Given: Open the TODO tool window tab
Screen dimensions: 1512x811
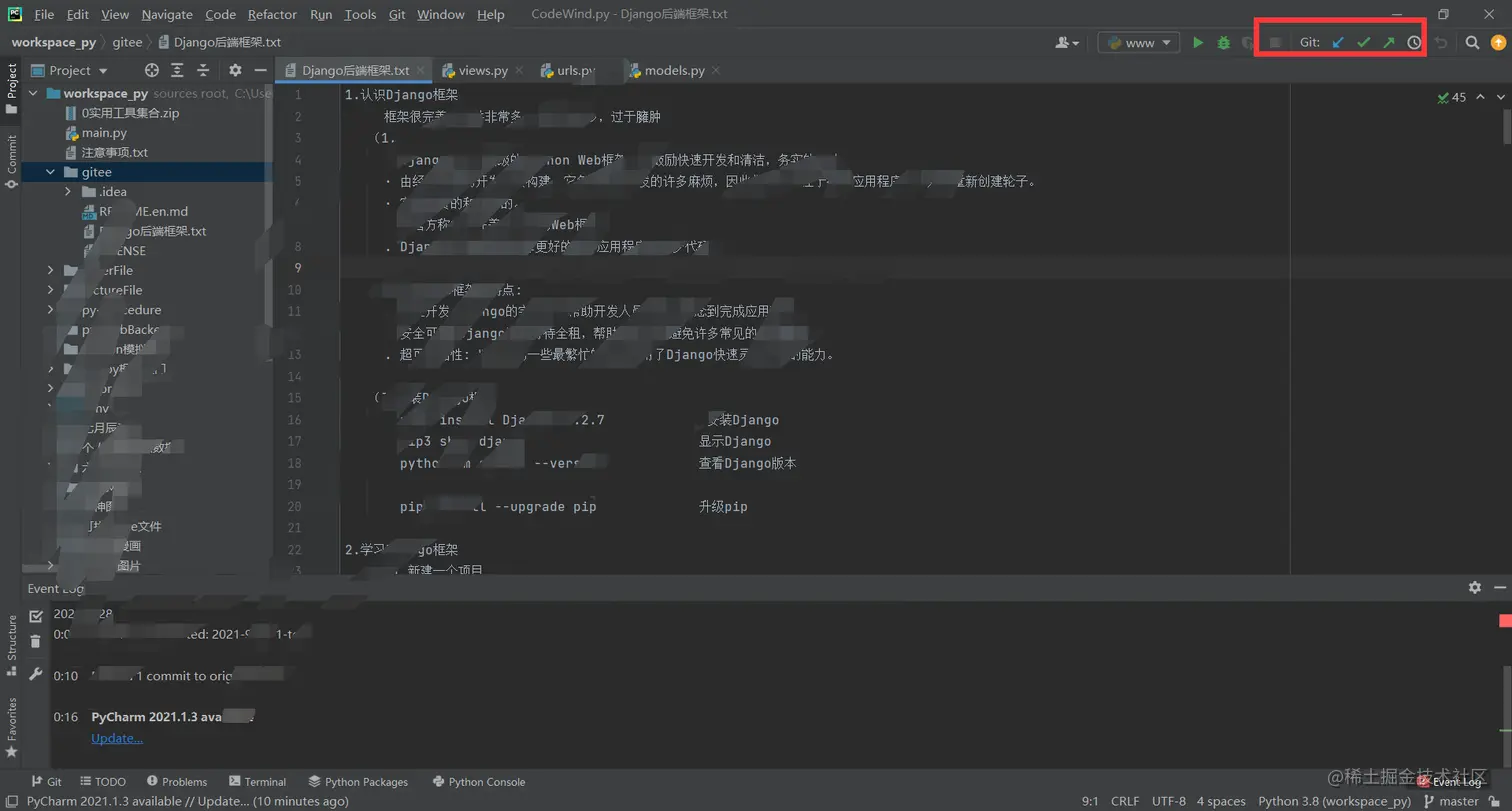Looking at the screenshot, I should 102,782.
